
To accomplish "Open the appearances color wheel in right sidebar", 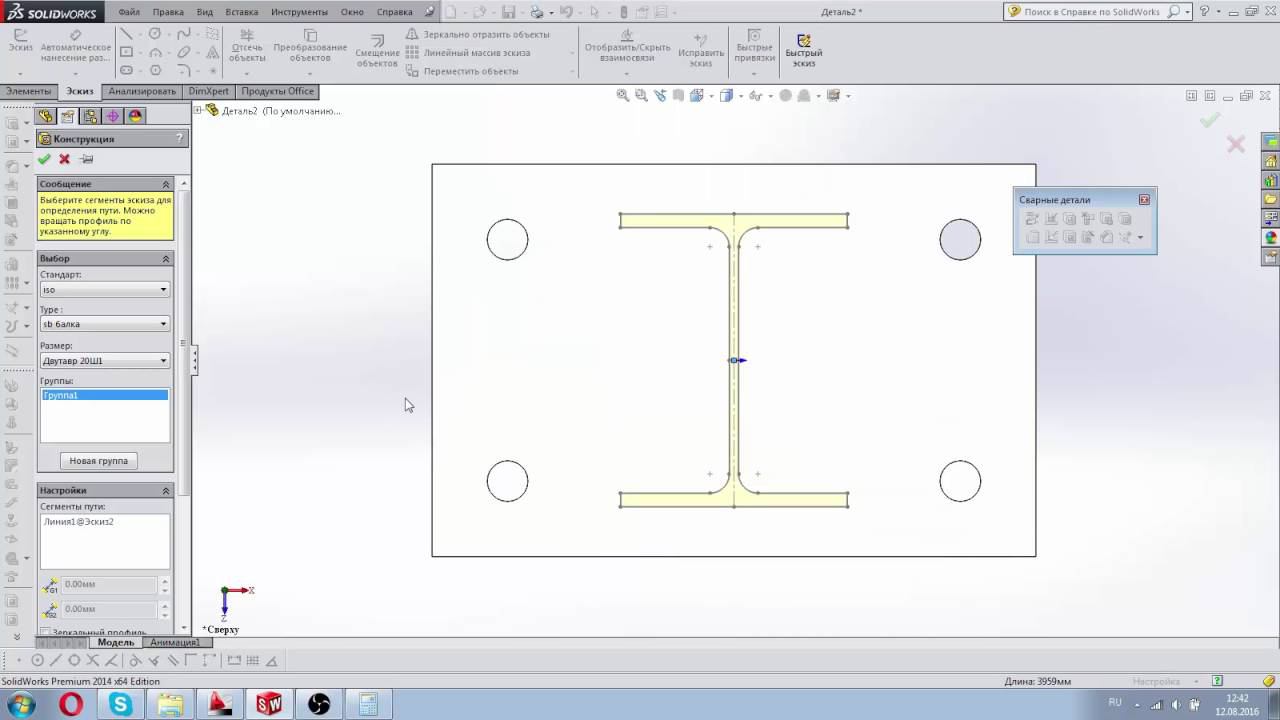I will pyautogui.click(x=1271, y=238).
